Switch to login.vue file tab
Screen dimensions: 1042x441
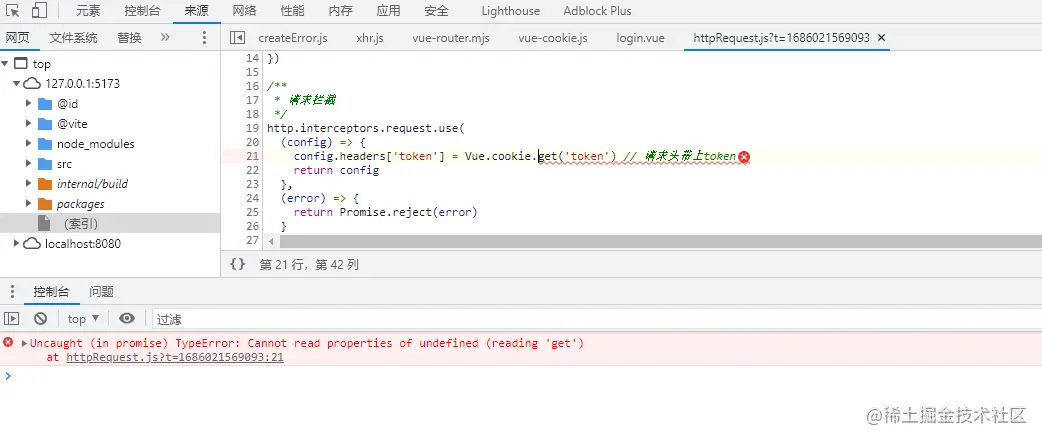641,38
